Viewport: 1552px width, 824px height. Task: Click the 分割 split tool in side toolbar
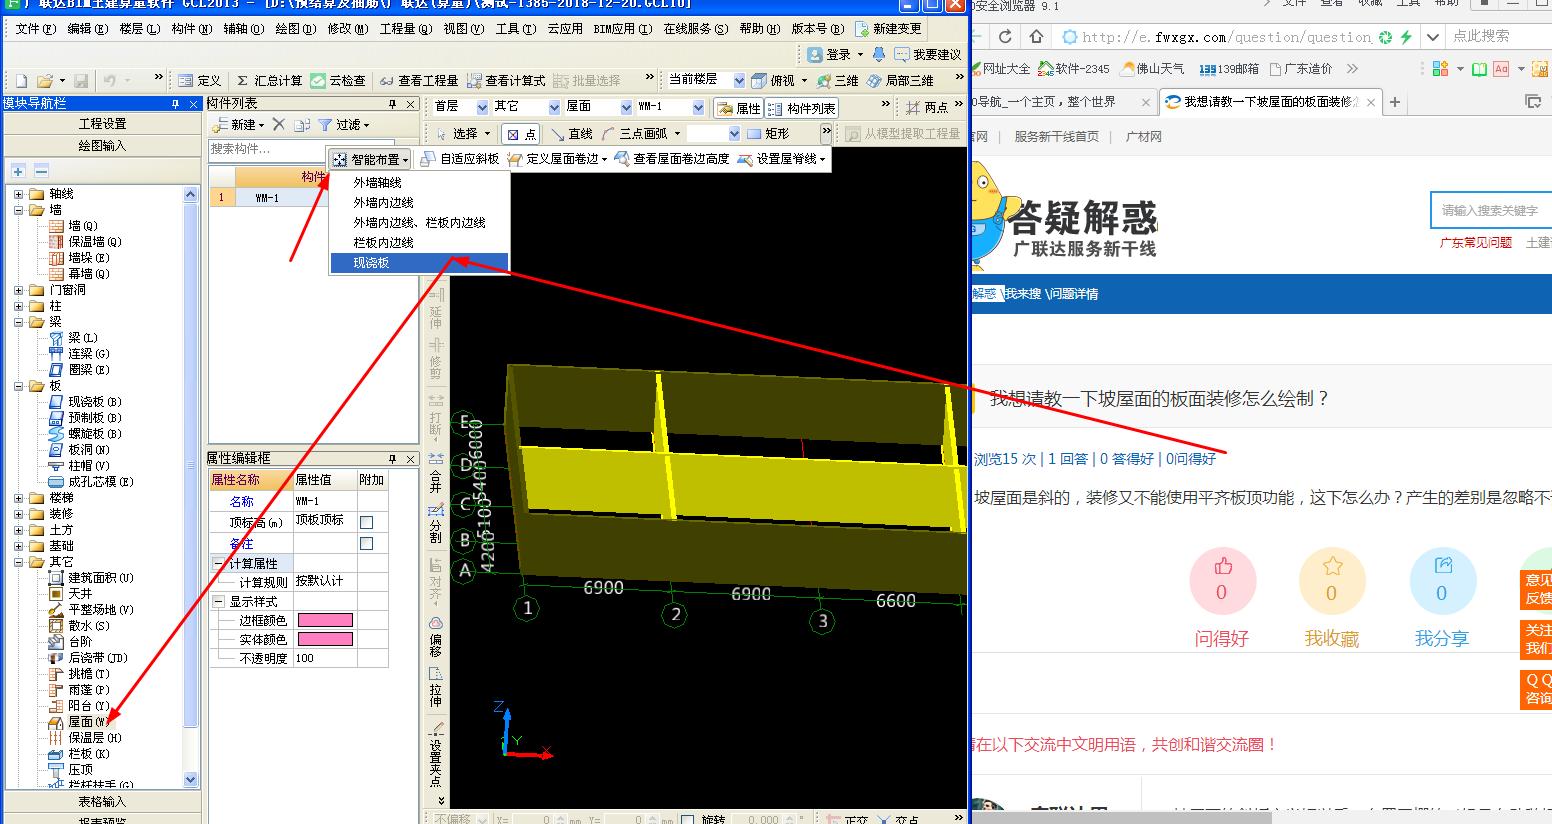click(436, 523)
